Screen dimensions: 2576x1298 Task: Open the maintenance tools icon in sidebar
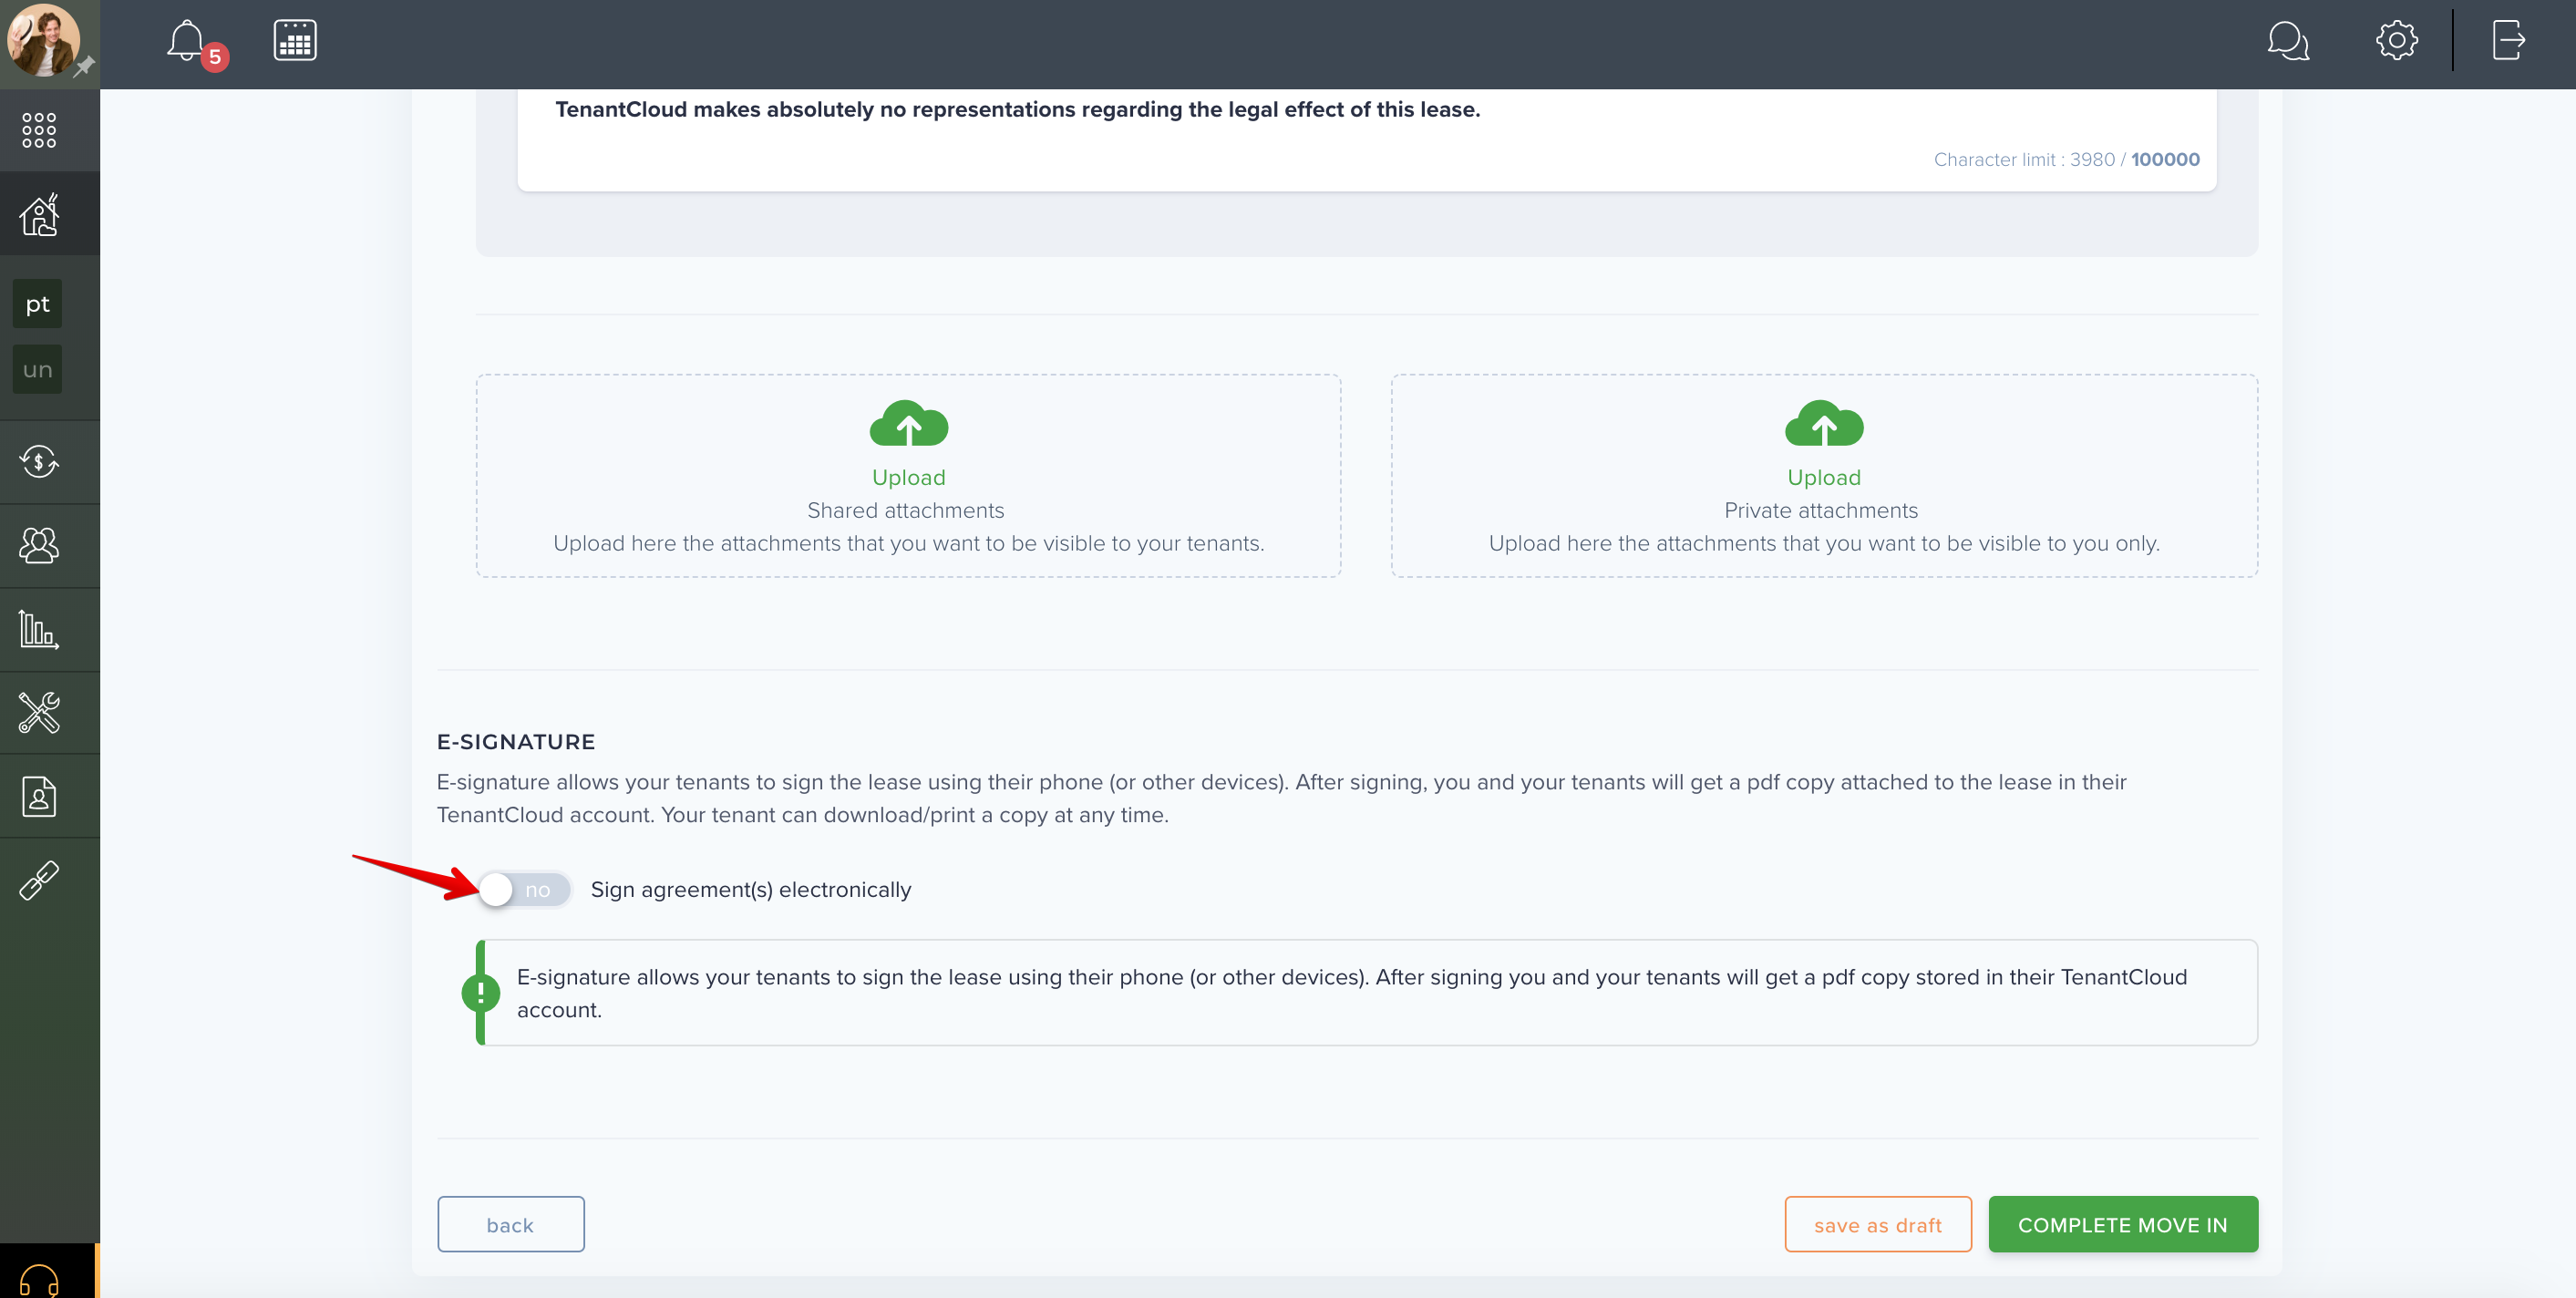point(39,713)
